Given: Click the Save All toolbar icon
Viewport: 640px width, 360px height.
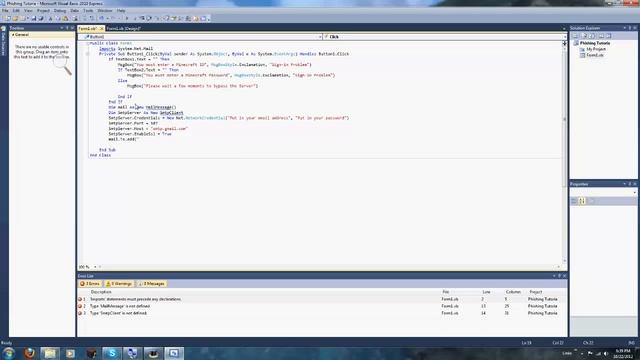Looking at the screenshot, I should pyautogui.click(x=41, y=18).
